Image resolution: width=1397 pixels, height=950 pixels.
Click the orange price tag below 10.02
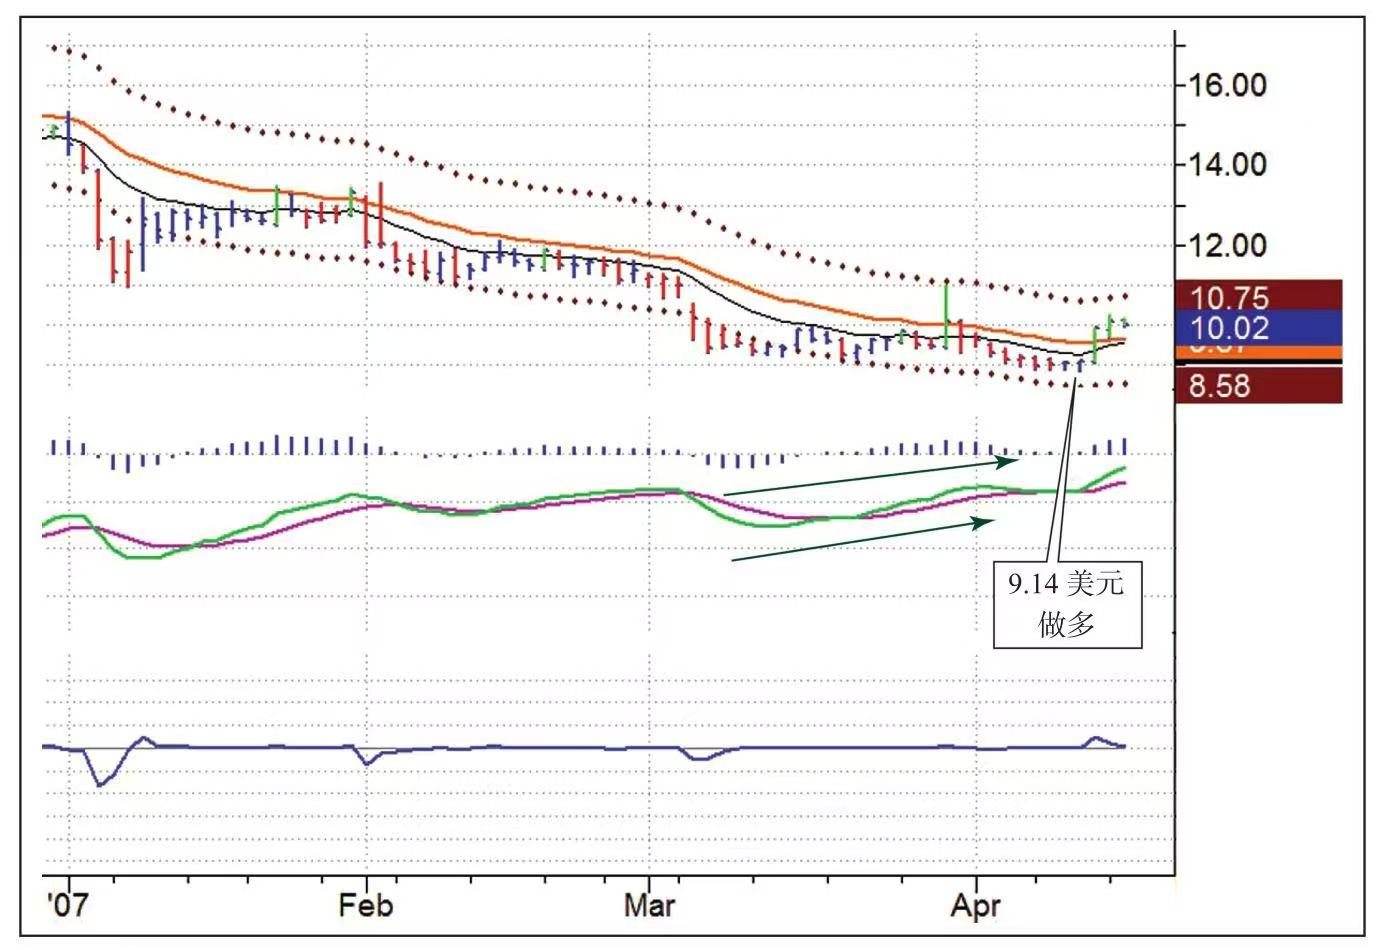[x=1258, y=351]
